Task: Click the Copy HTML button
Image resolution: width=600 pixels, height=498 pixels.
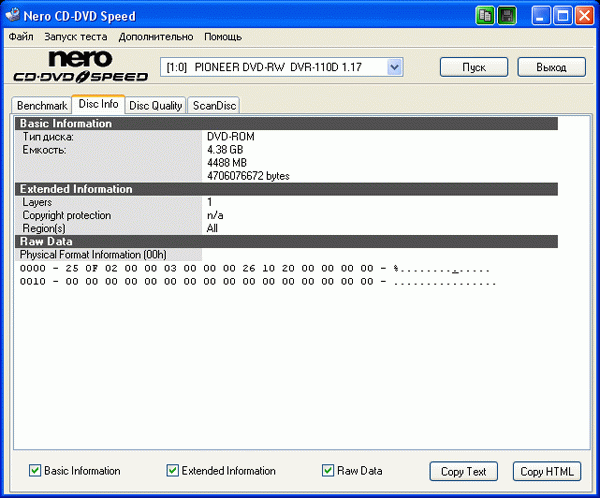Action: [547, 471]
